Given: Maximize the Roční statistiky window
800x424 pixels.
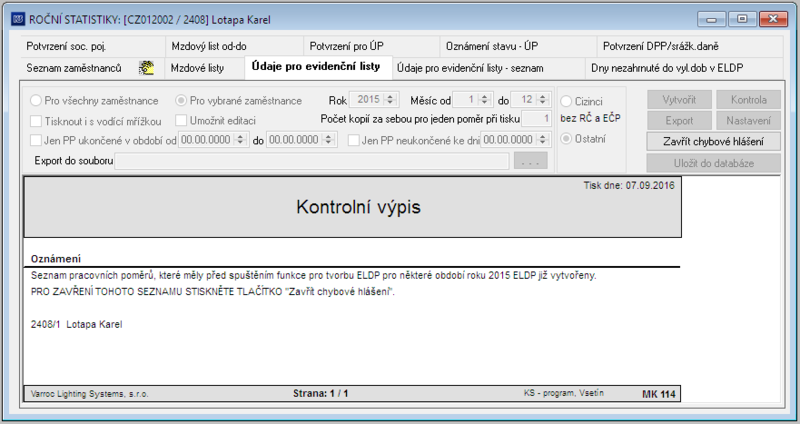Looking at the screenshot, I should (742, 19).
